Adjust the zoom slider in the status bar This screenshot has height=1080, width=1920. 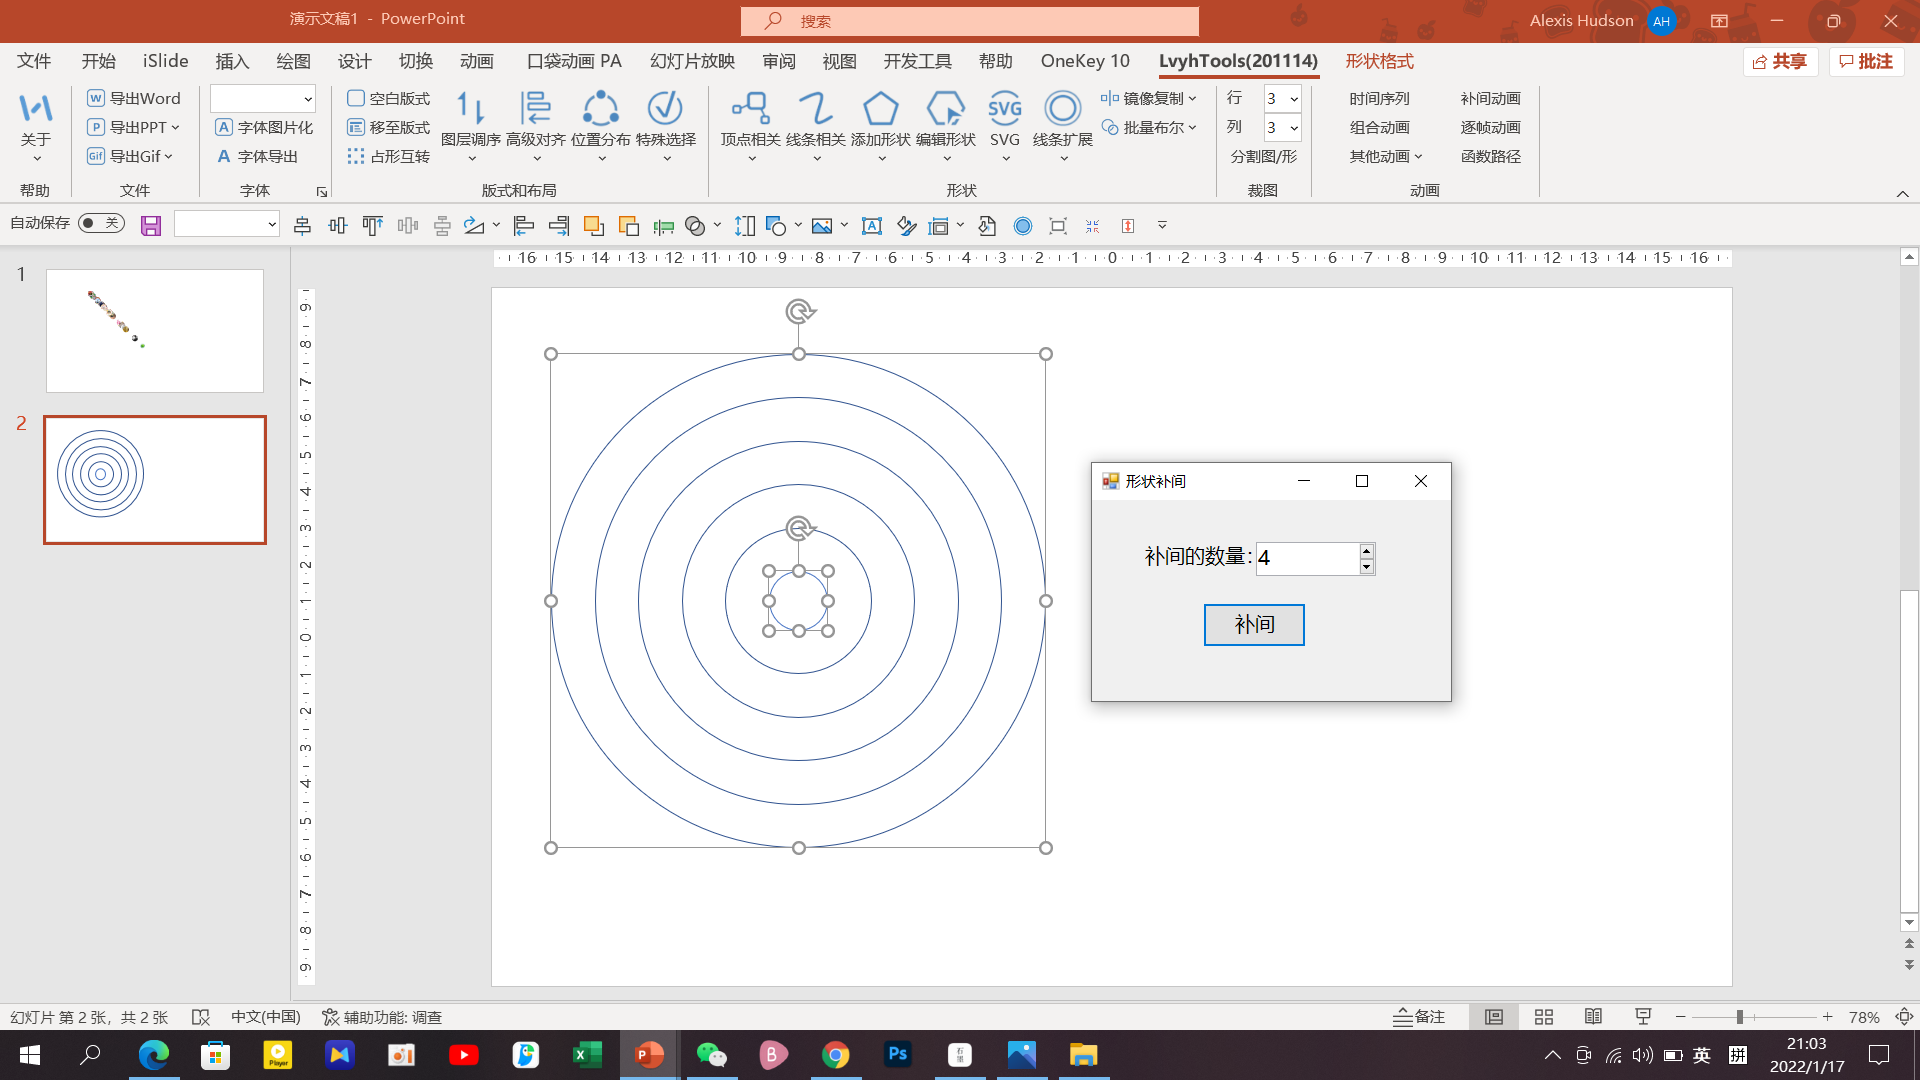tap(1740, 1017)
